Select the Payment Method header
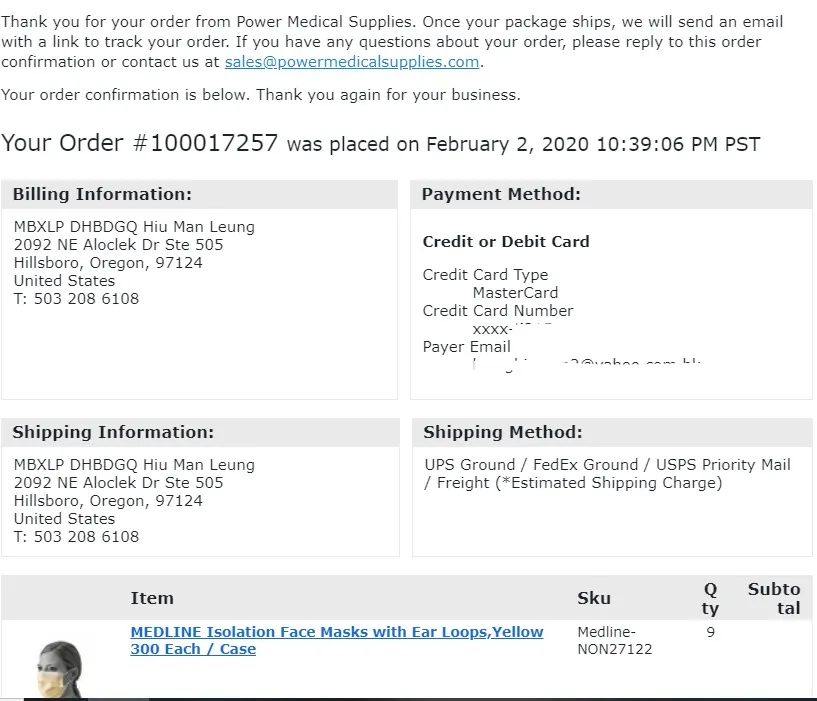This screenshot has width=817, height=701. click(x=501, y=194)
